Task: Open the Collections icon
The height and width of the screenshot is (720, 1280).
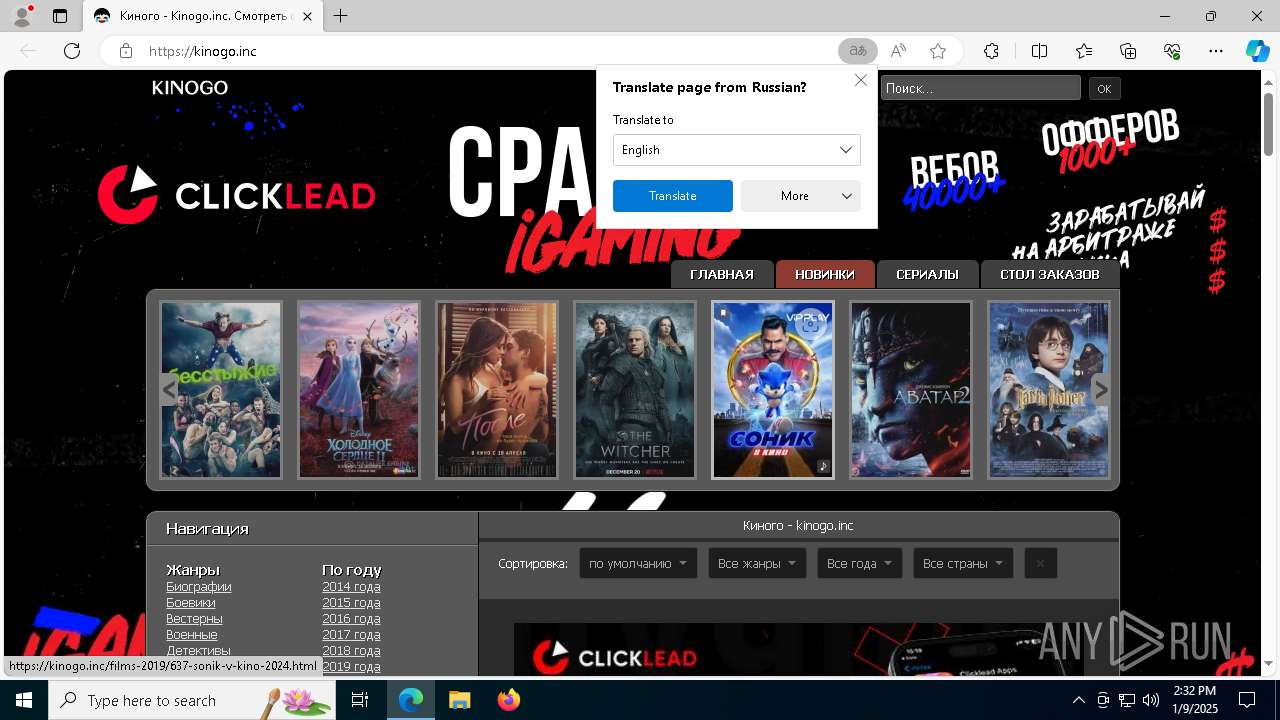Action: 1128,51
